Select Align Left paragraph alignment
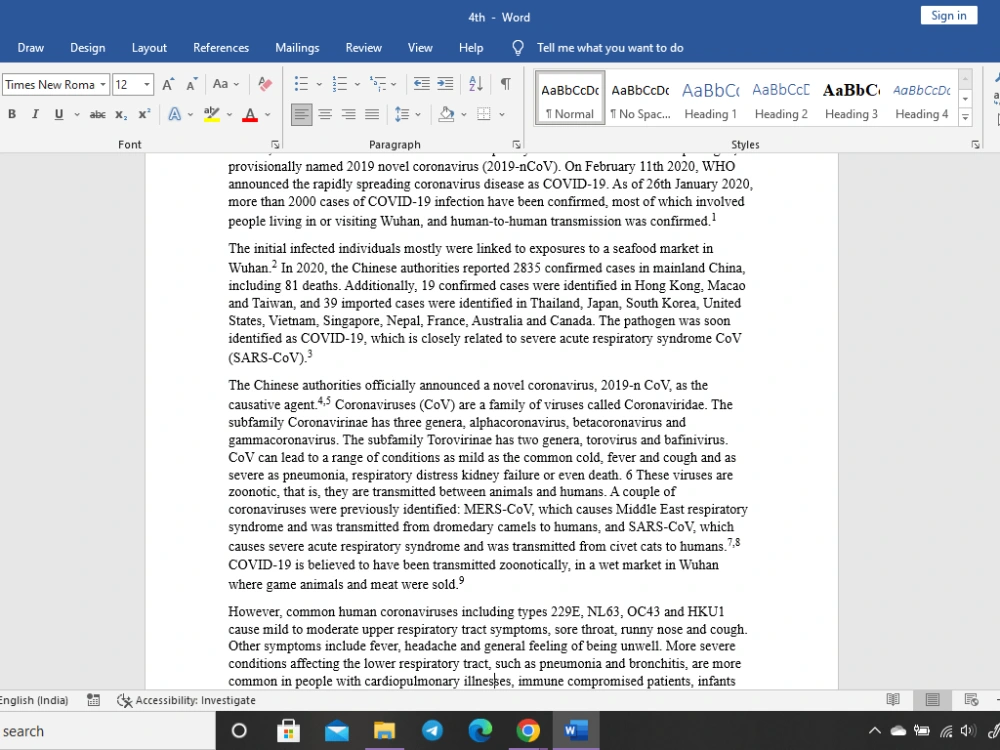1000x750 pixels. pyautogui.click(x=301, y=114)
